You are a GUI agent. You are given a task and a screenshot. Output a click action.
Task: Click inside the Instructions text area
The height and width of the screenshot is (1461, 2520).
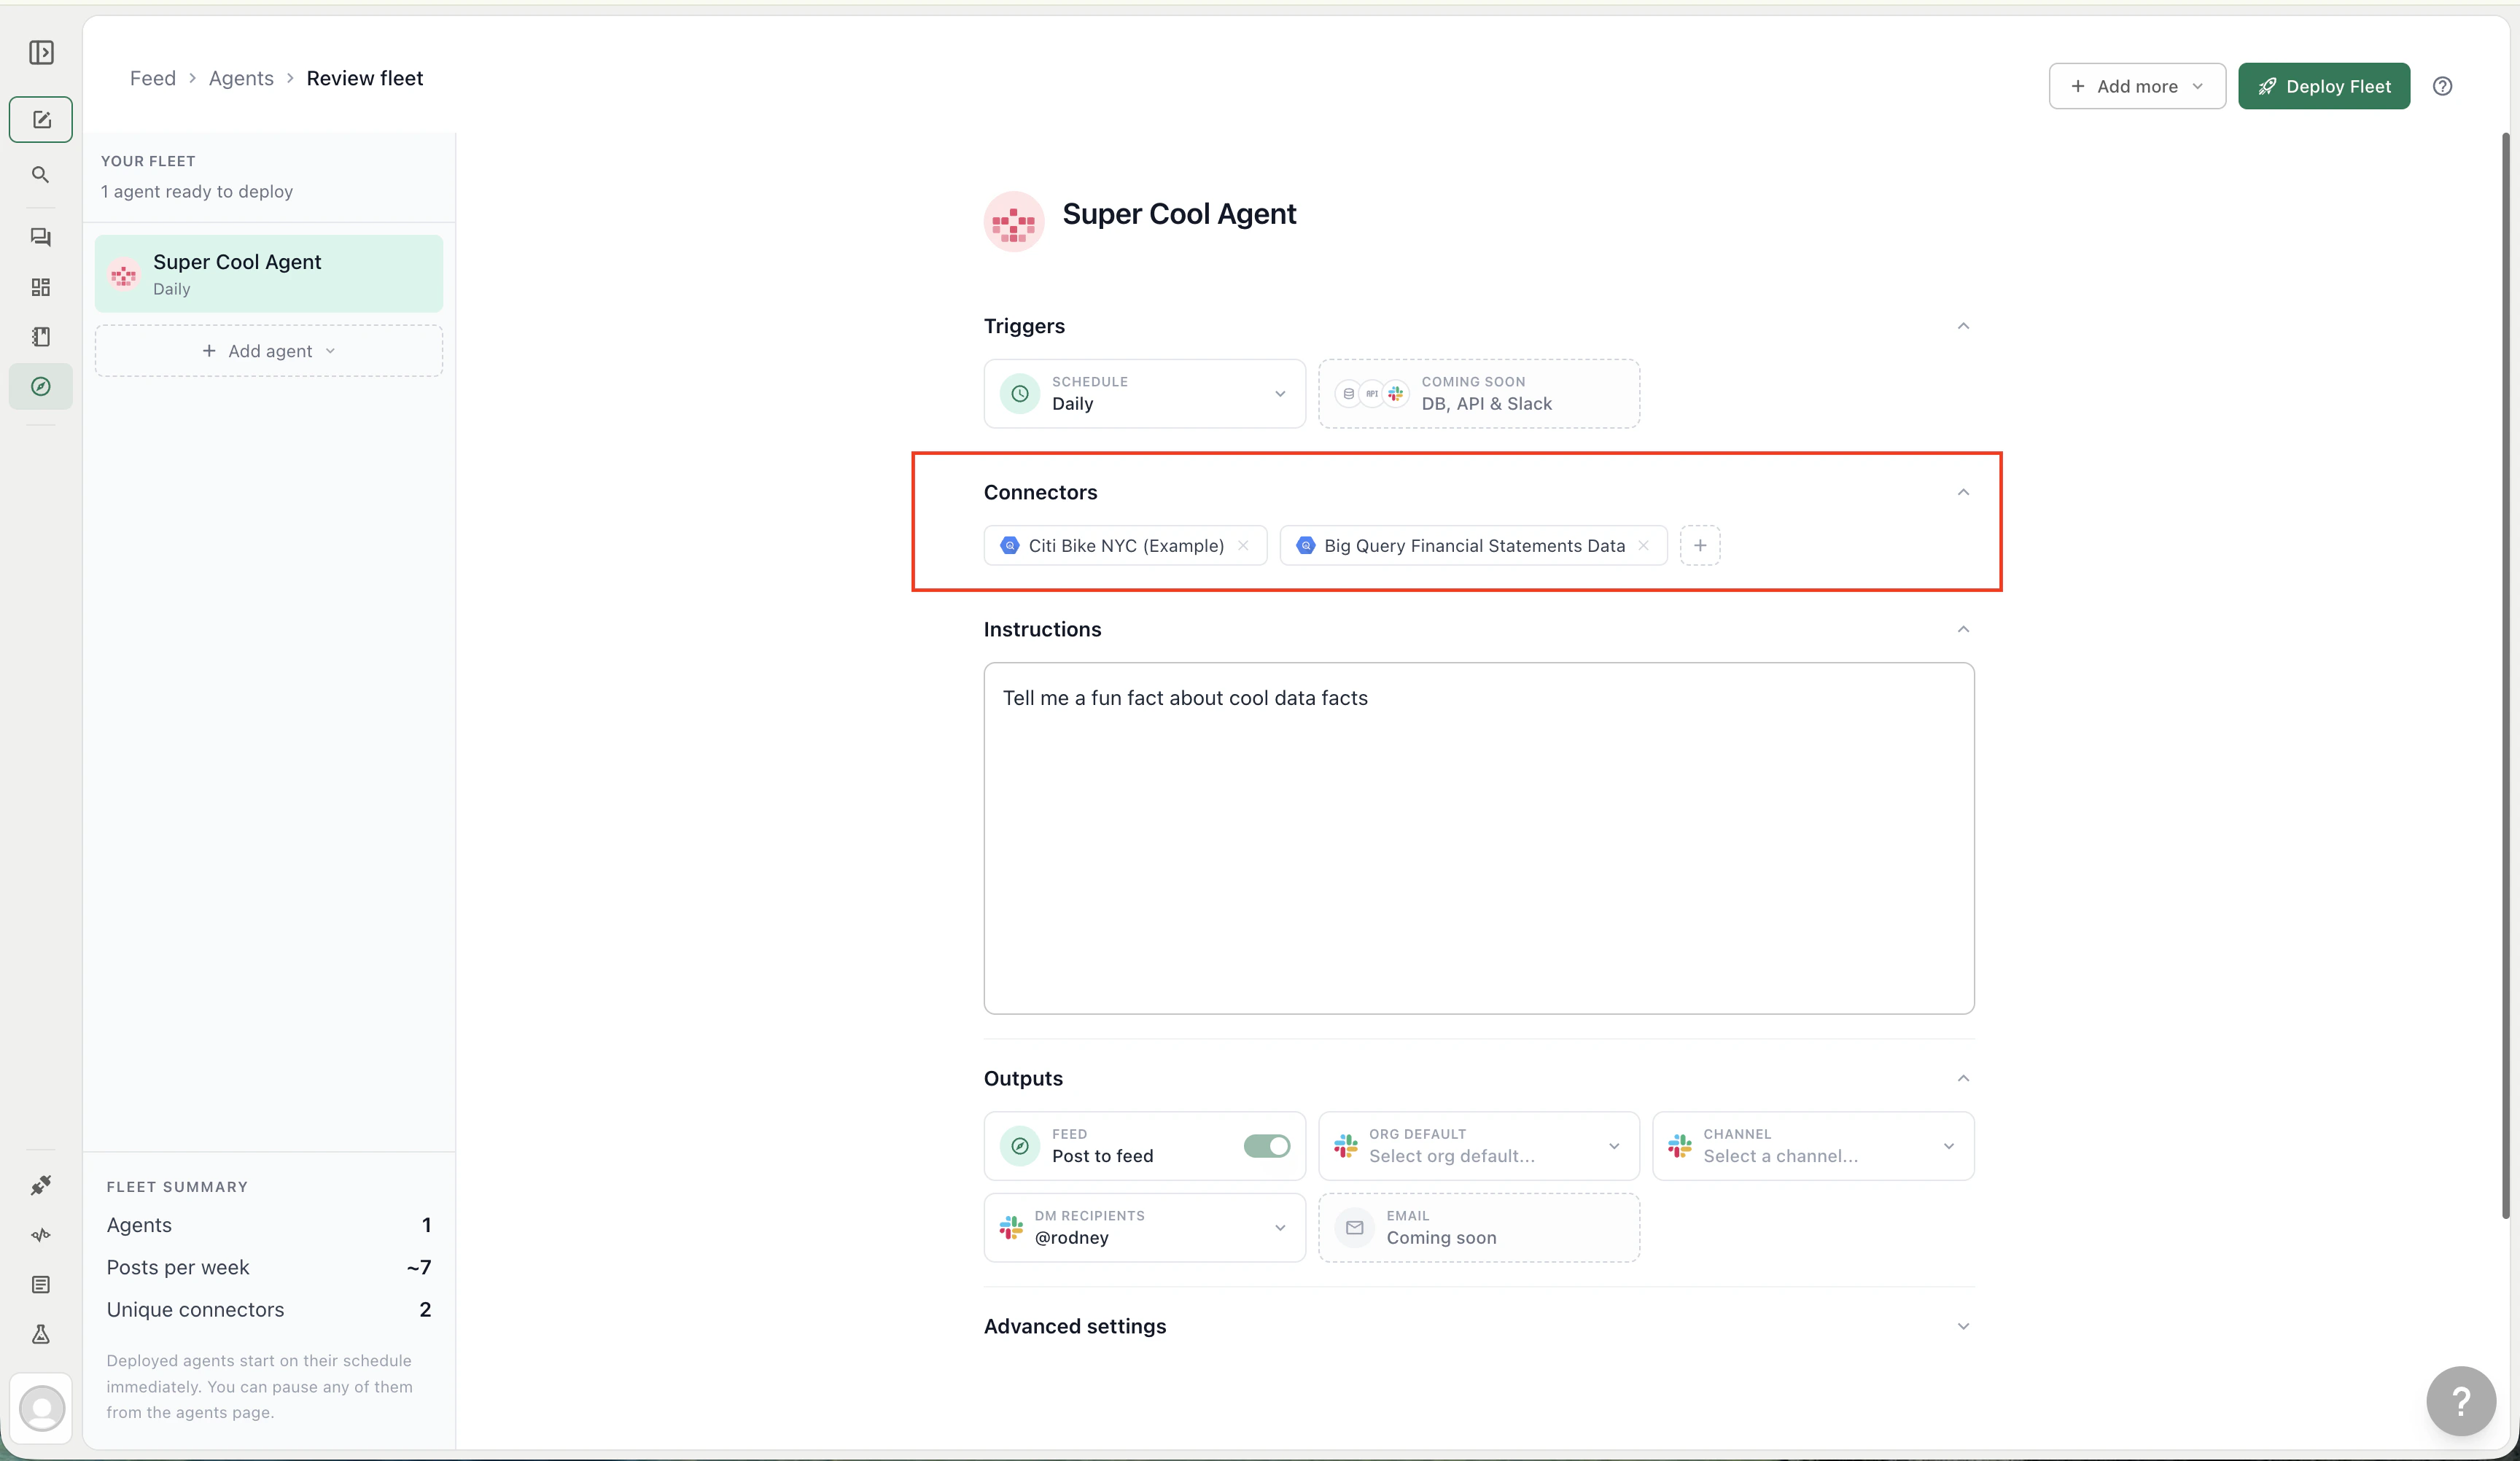coord(1478,838)
